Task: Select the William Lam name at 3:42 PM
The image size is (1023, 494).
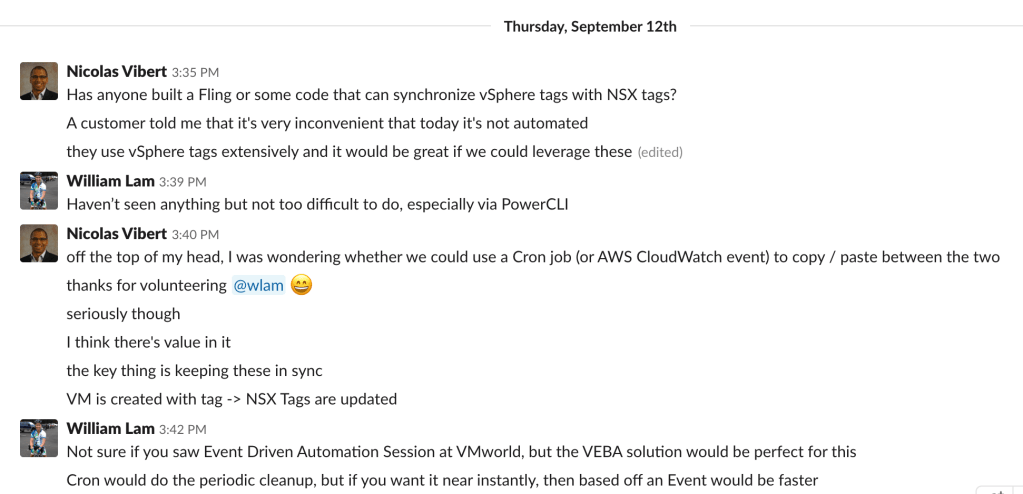Action: click(x=110, y=428)
